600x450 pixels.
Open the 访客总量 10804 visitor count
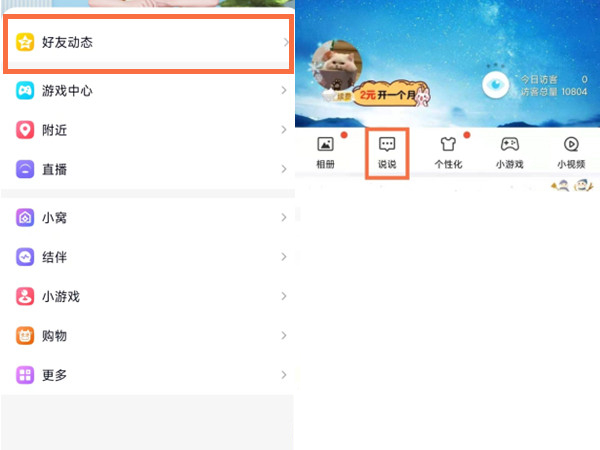click(x=554, y=92)
